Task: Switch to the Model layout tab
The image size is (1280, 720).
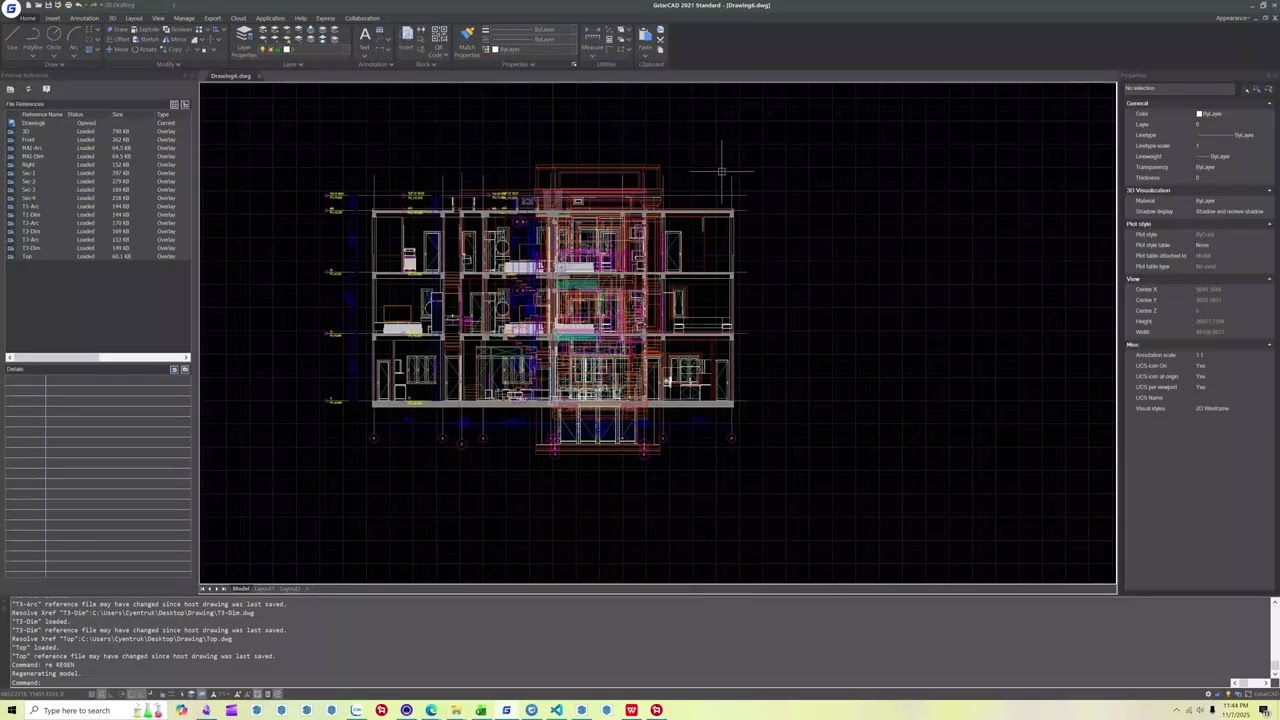Action: (x=240, y=588)
